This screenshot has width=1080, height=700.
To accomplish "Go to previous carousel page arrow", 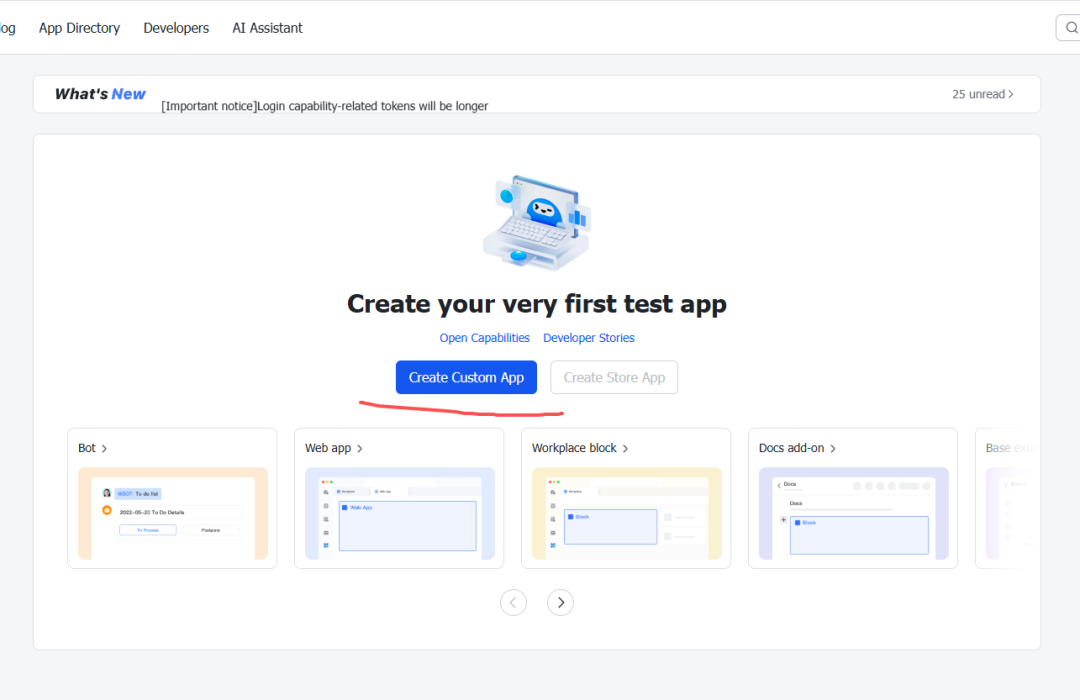I will (x=513, y=602).
